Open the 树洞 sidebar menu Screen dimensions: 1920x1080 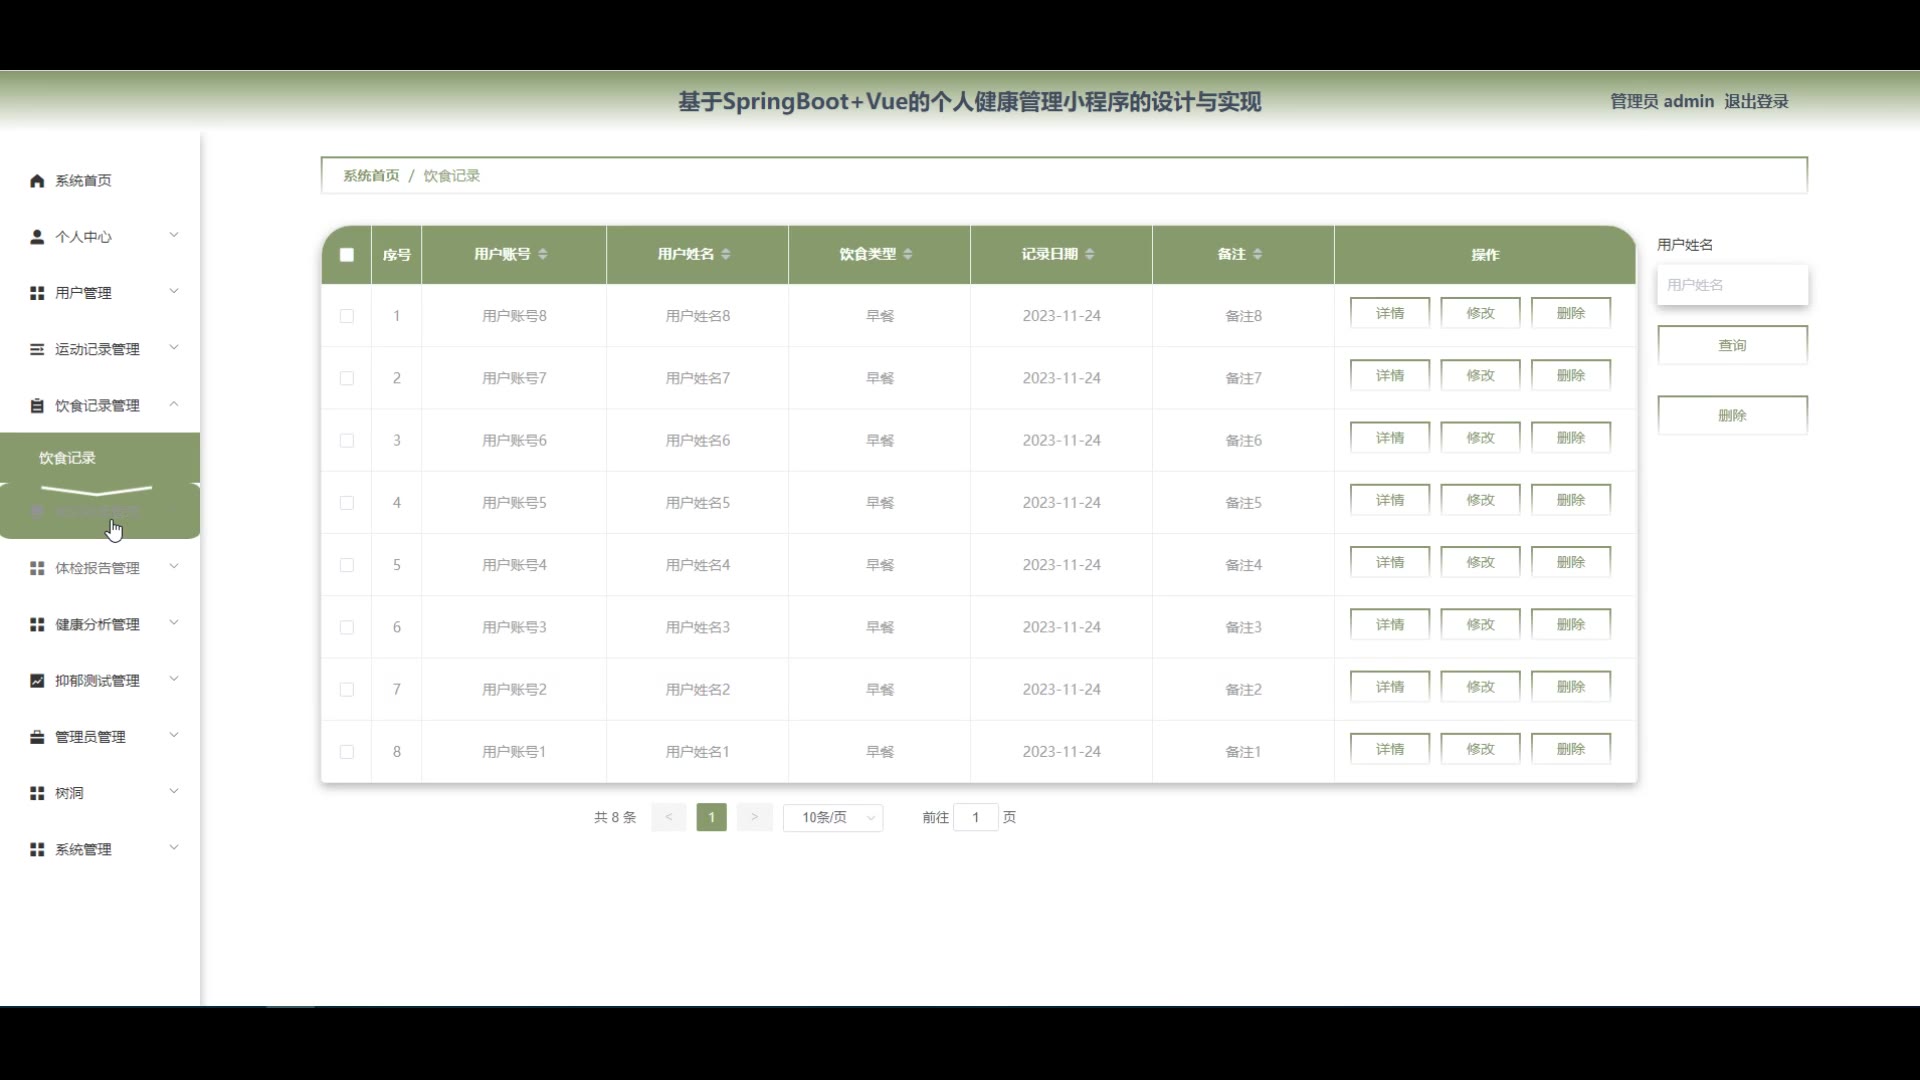70,793
